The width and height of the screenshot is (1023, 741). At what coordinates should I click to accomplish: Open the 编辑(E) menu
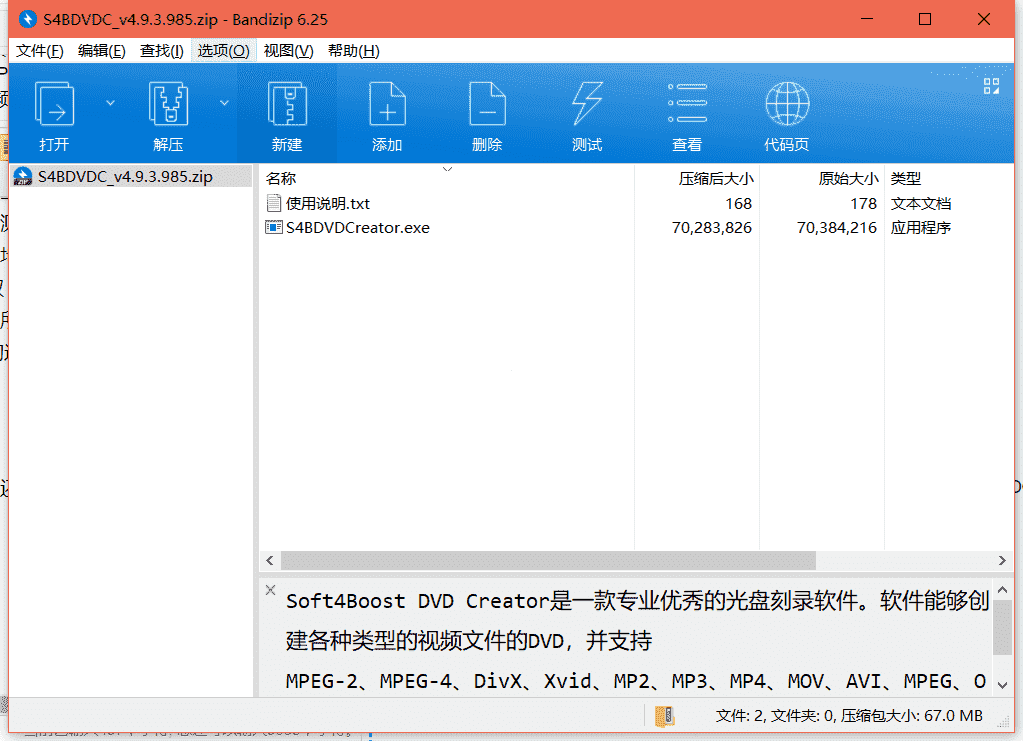102,51
